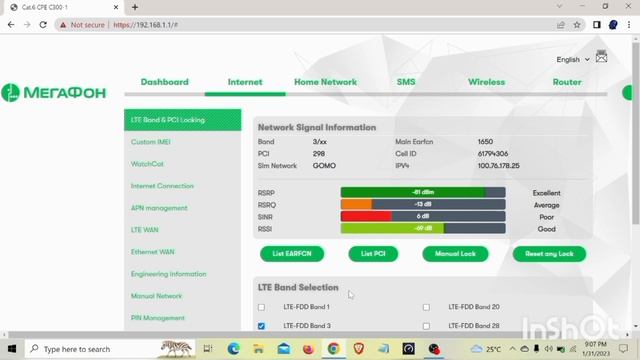
Task: Click Windows taskbar search box
Action: tap(110, 349)
